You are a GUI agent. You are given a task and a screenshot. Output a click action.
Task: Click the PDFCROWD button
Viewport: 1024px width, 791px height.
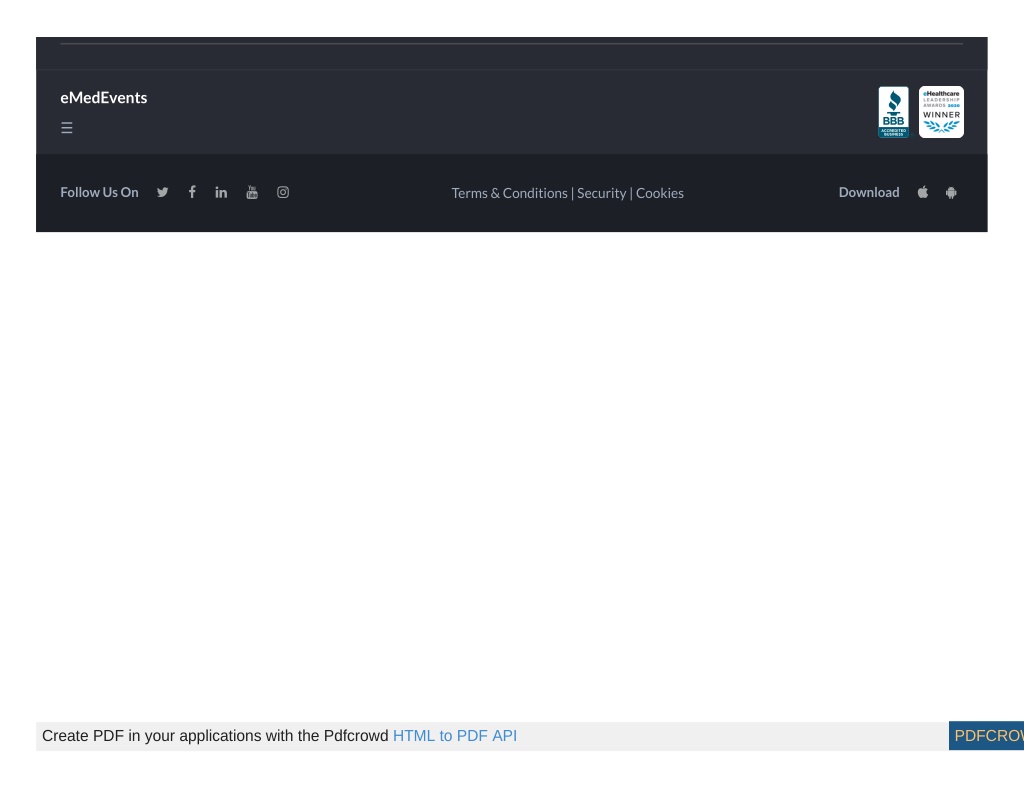(986, 736)
